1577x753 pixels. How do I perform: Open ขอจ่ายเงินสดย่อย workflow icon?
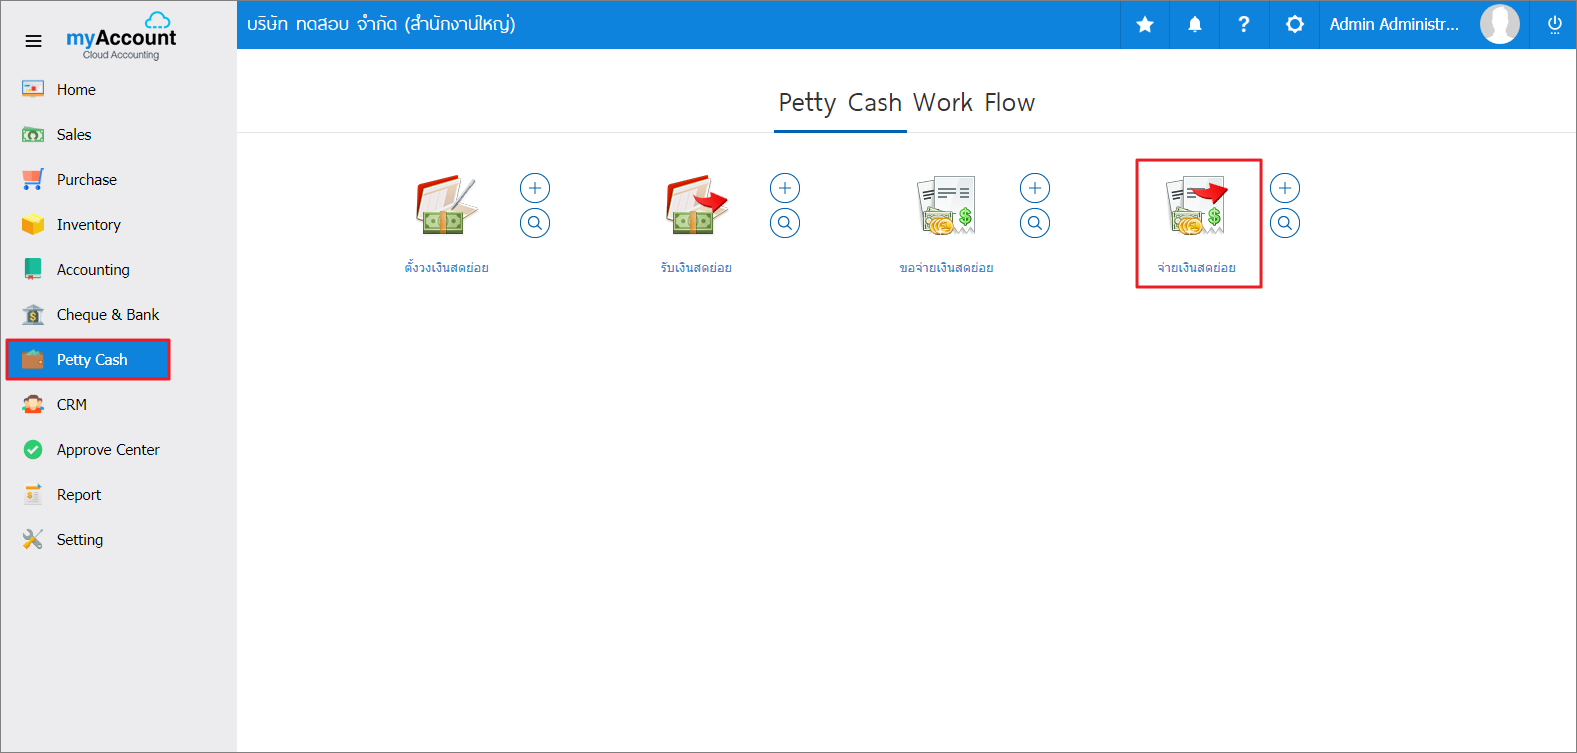click(946, 205)
